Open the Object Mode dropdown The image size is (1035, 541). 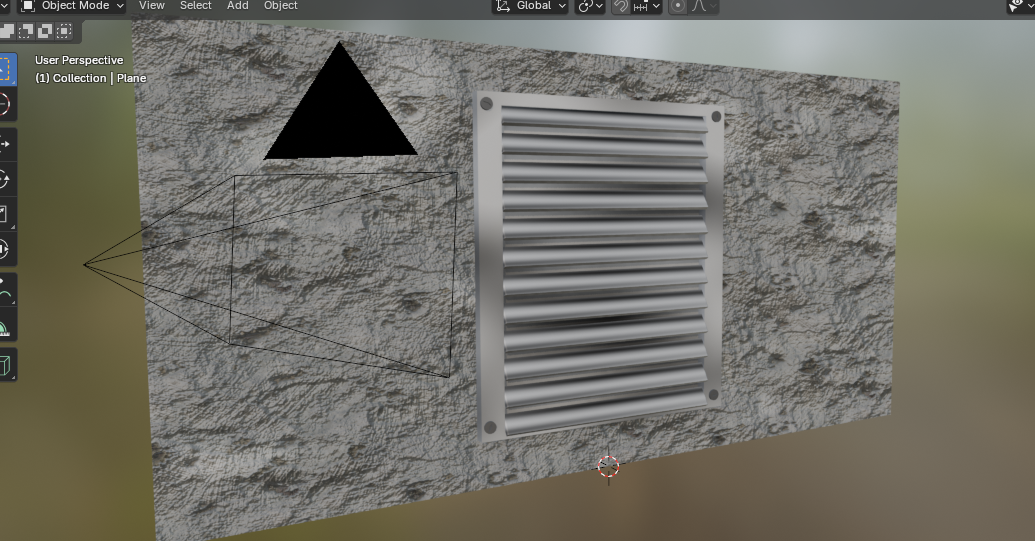pyautogui.click(x=71, y=6)
